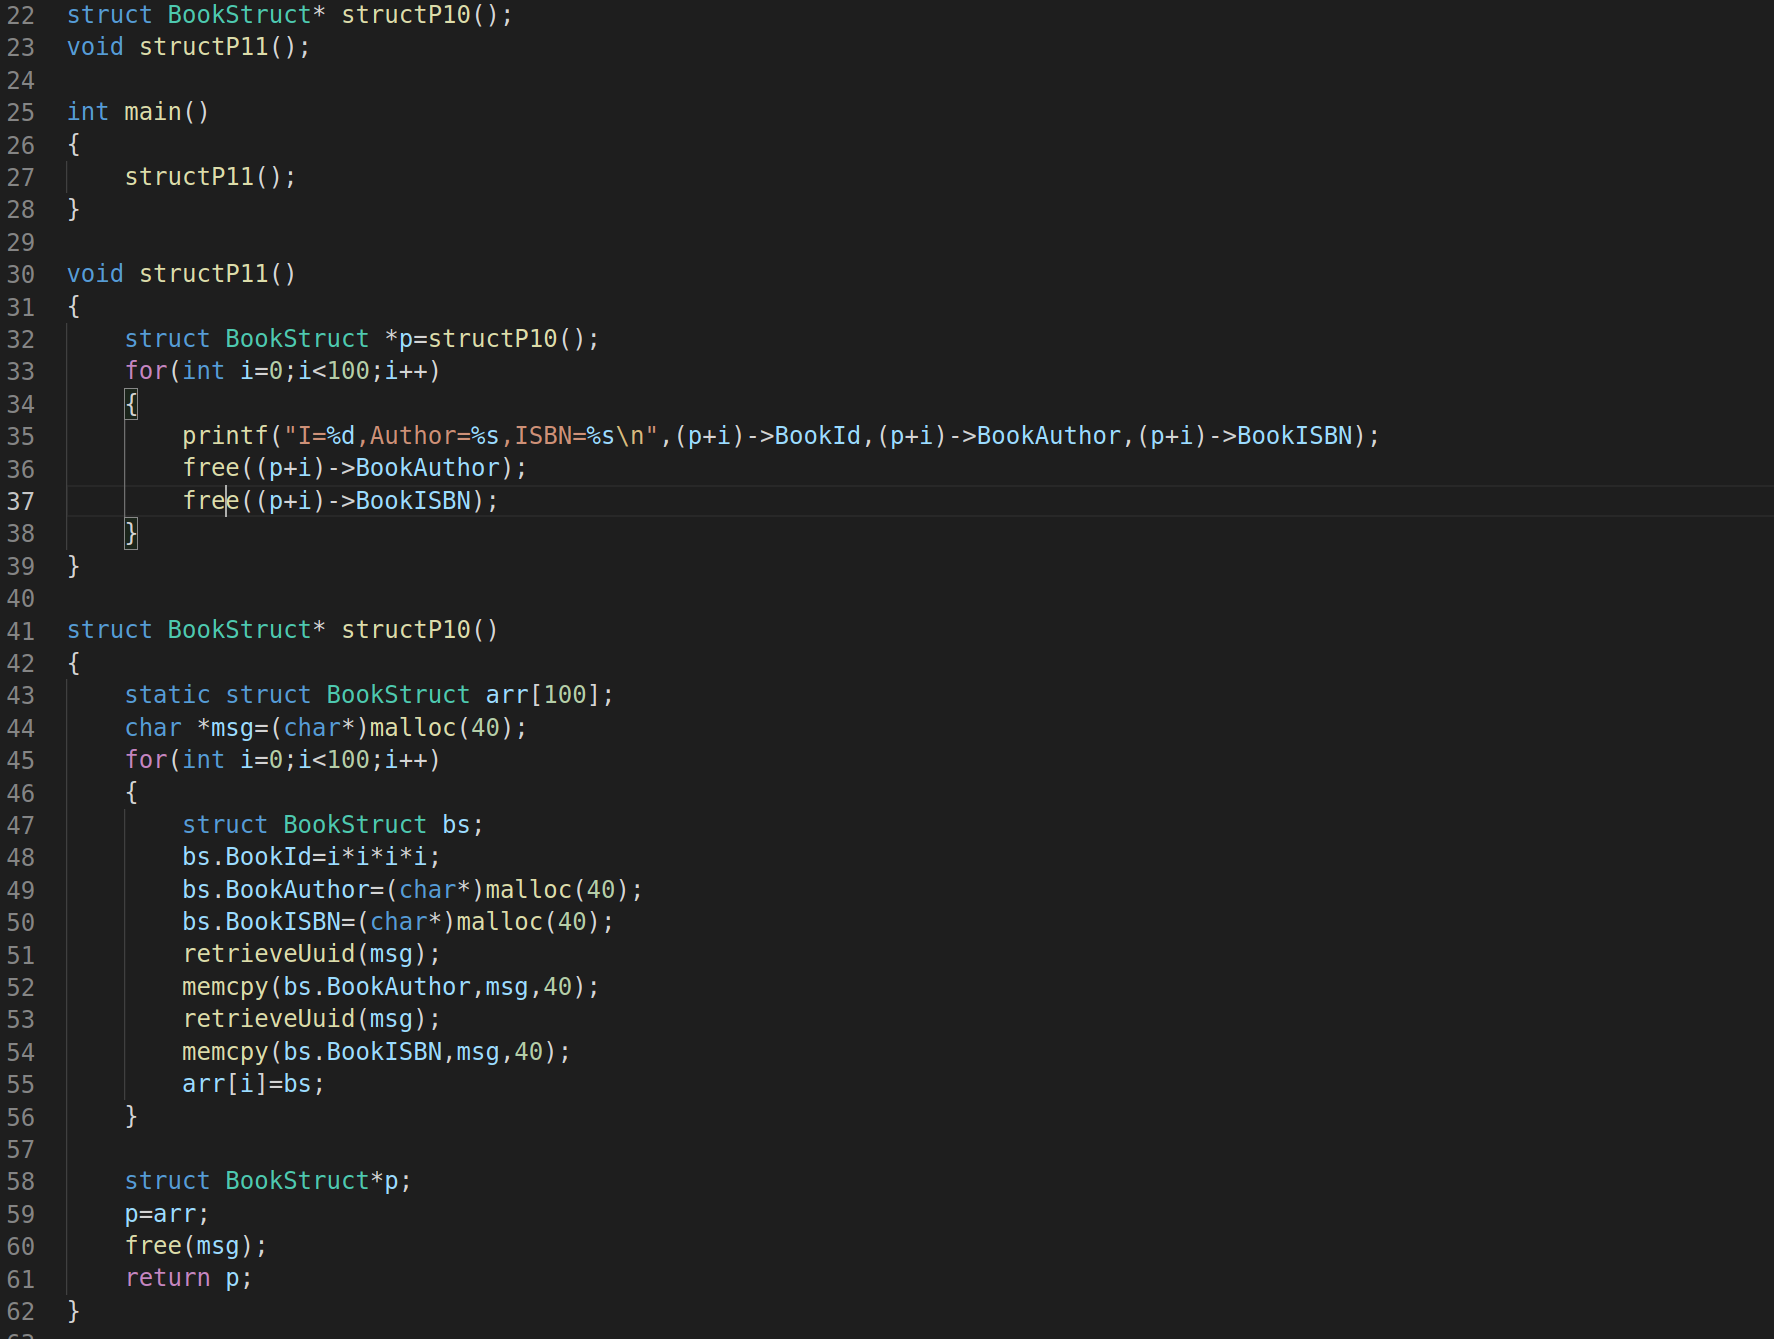Click structP10() prototype on line 22
1774x1339 pixels.
tap(427, 15)
